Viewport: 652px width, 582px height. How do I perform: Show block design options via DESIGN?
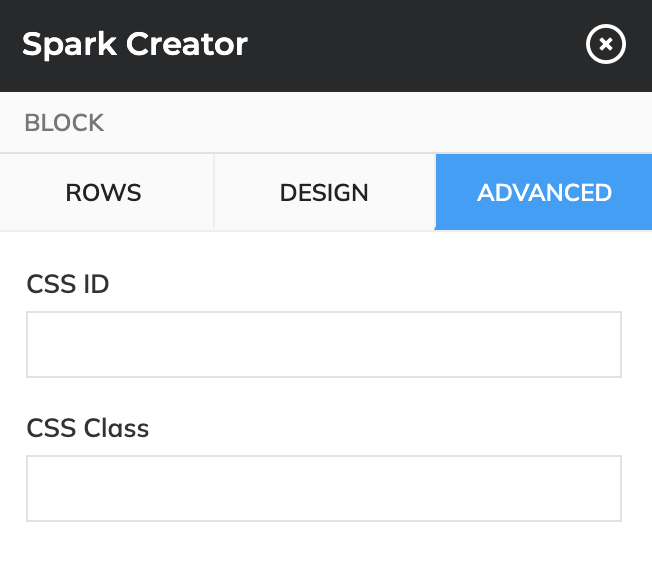[324, 192]
